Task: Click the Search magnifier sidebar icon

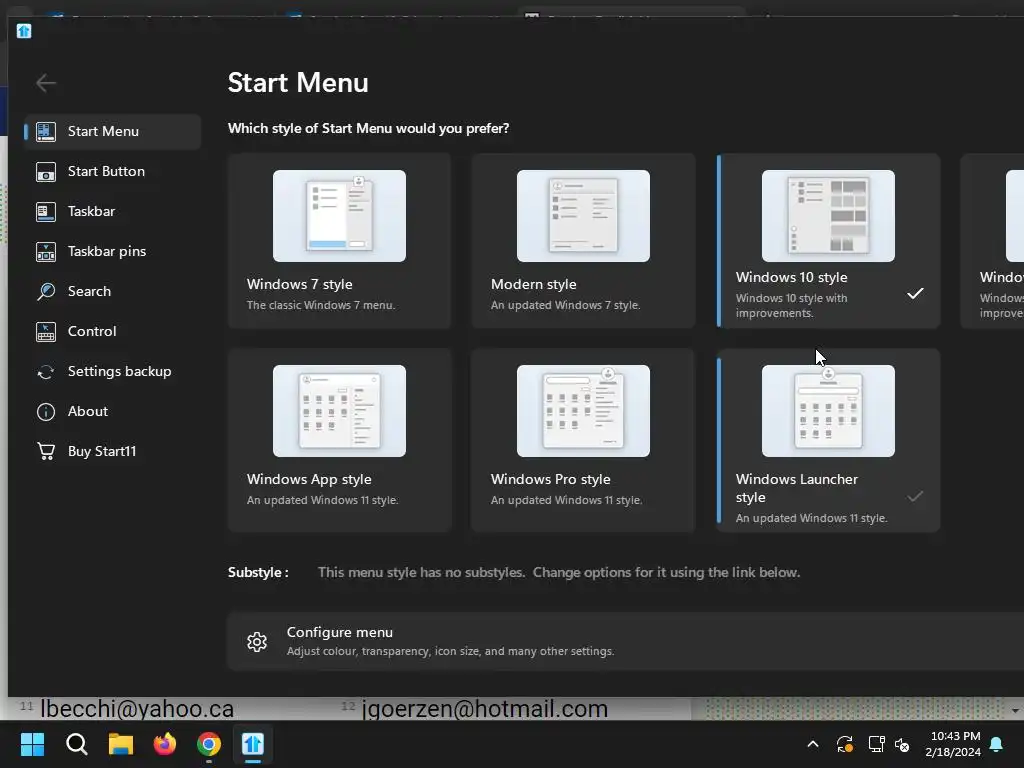Action: 46,291
